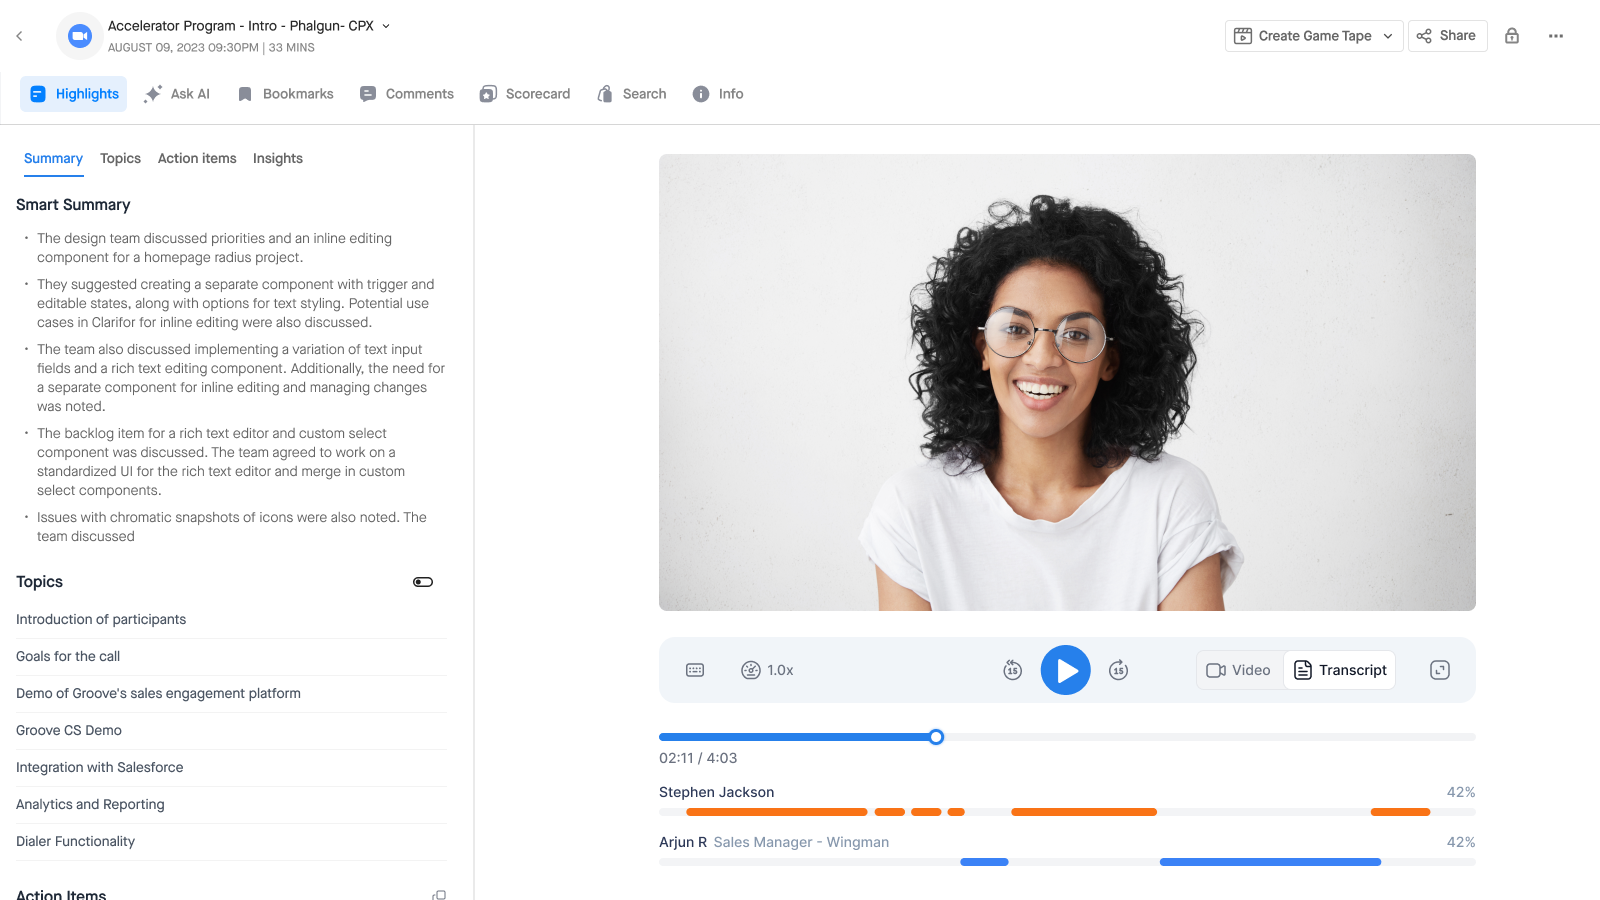
Task: Click Stephen Jackson's first orange talk segment
Action: point(777,812)
